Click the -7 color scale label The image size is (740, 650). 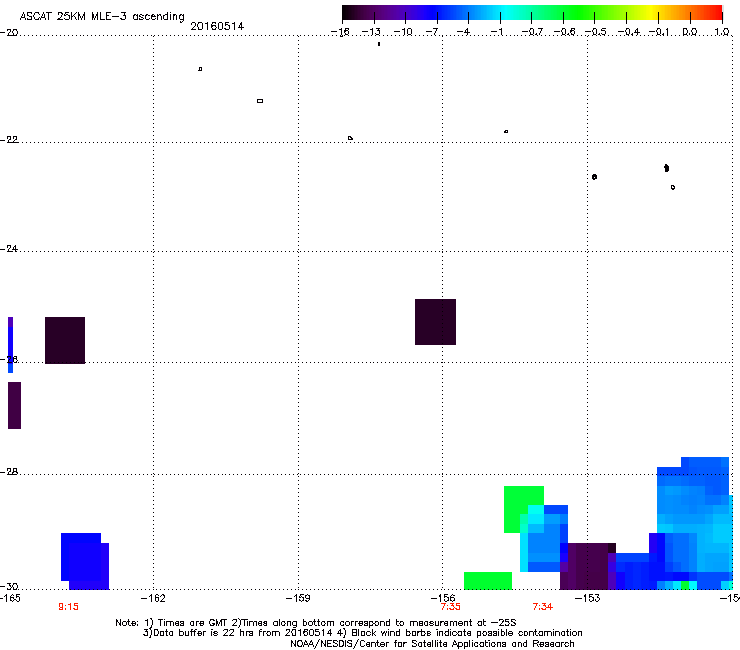[x=434, y=32]
